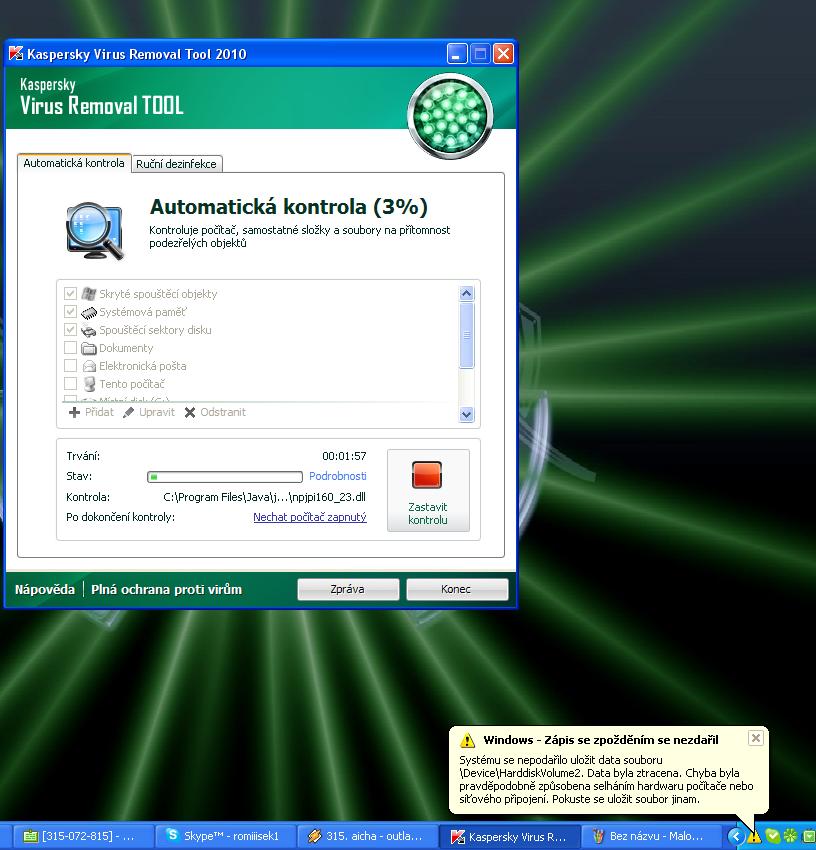This screenshot has width=816, height=850.
Task: Expand hidden tray icons with the arrow
Action: click(x=736, y=836)
